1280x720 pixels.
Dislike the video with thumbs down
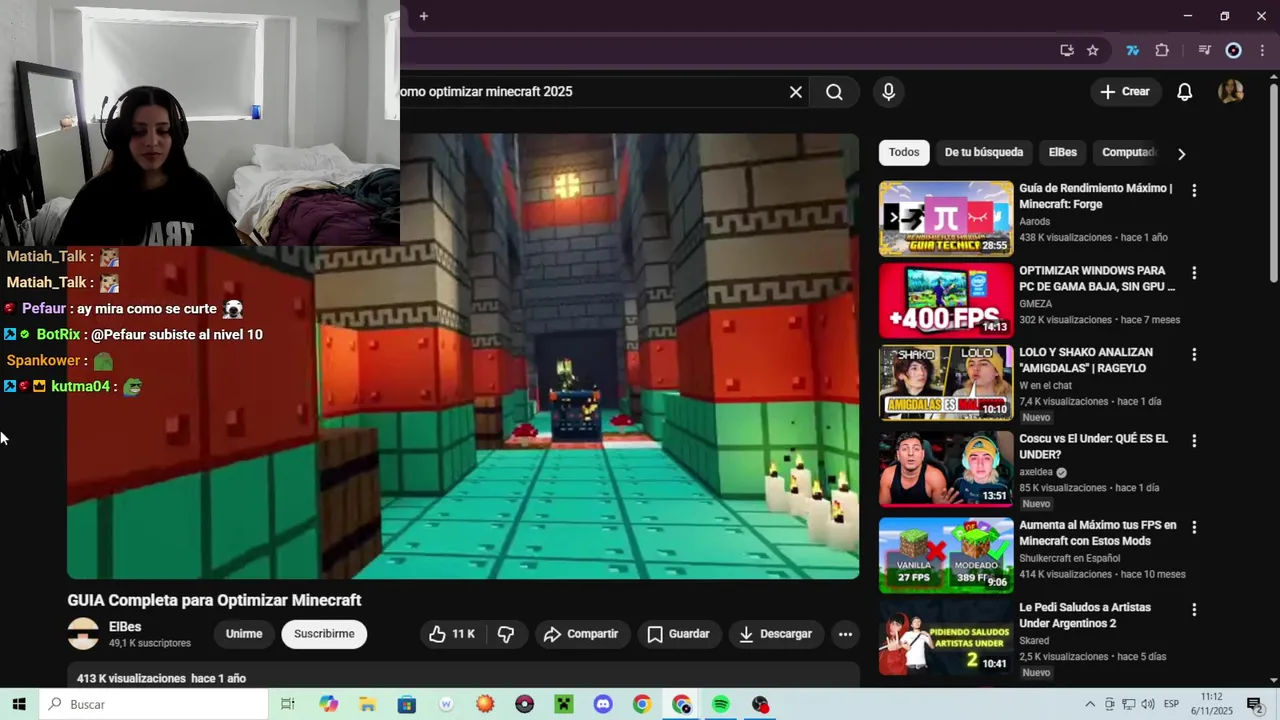click(x=506, y=634)
